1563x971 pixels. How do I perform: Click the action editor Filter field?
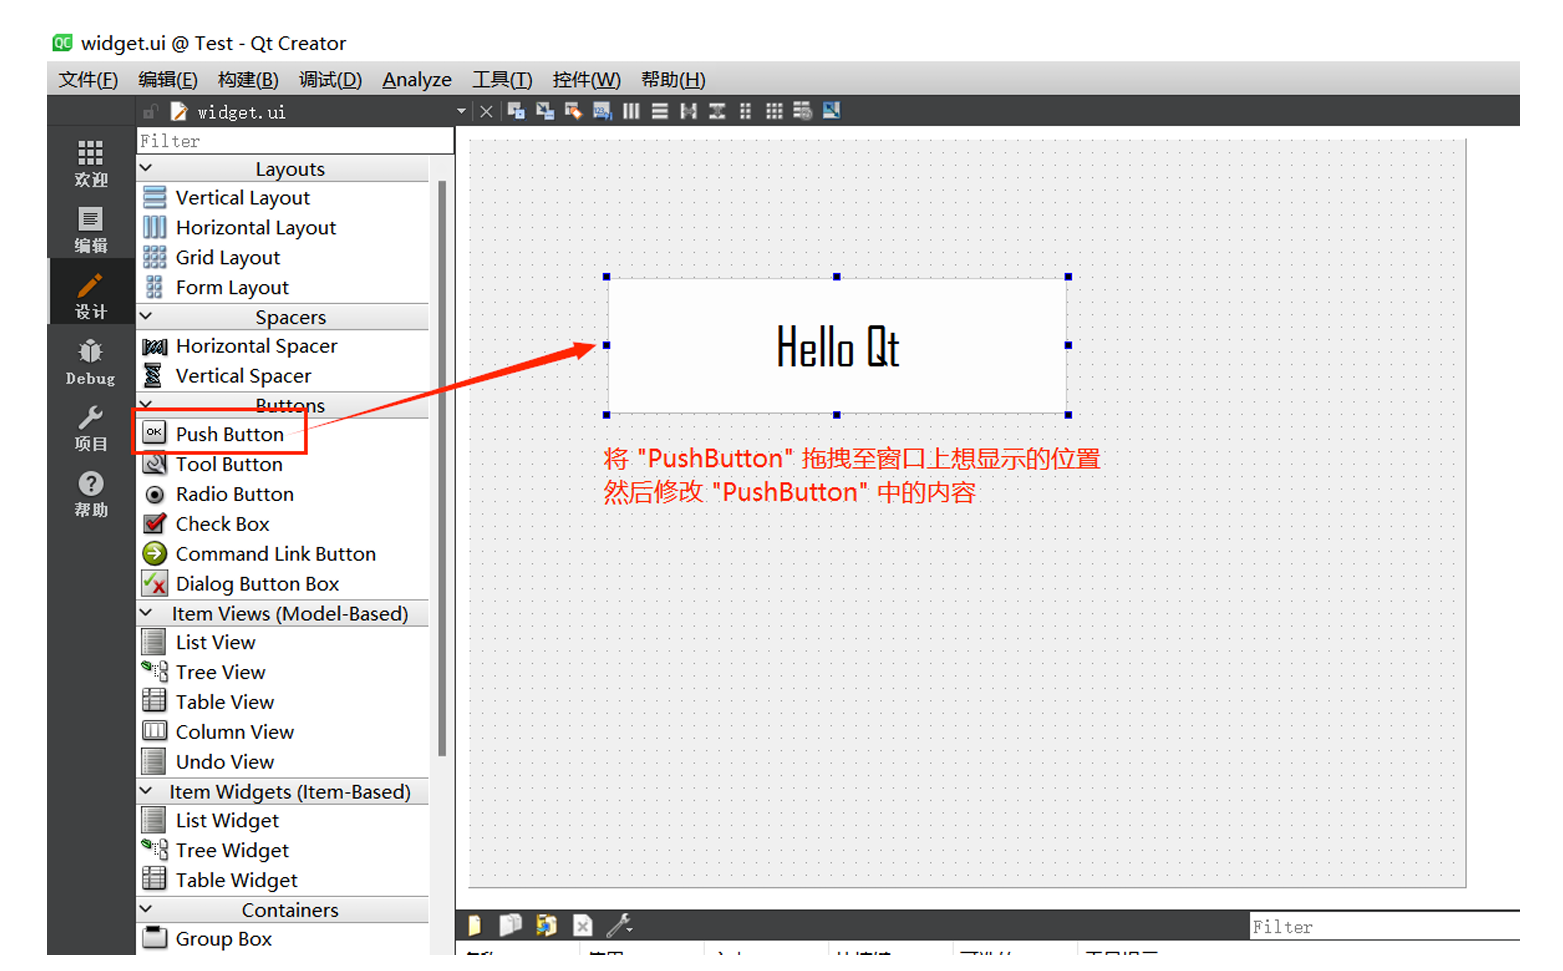[1384, 927]
